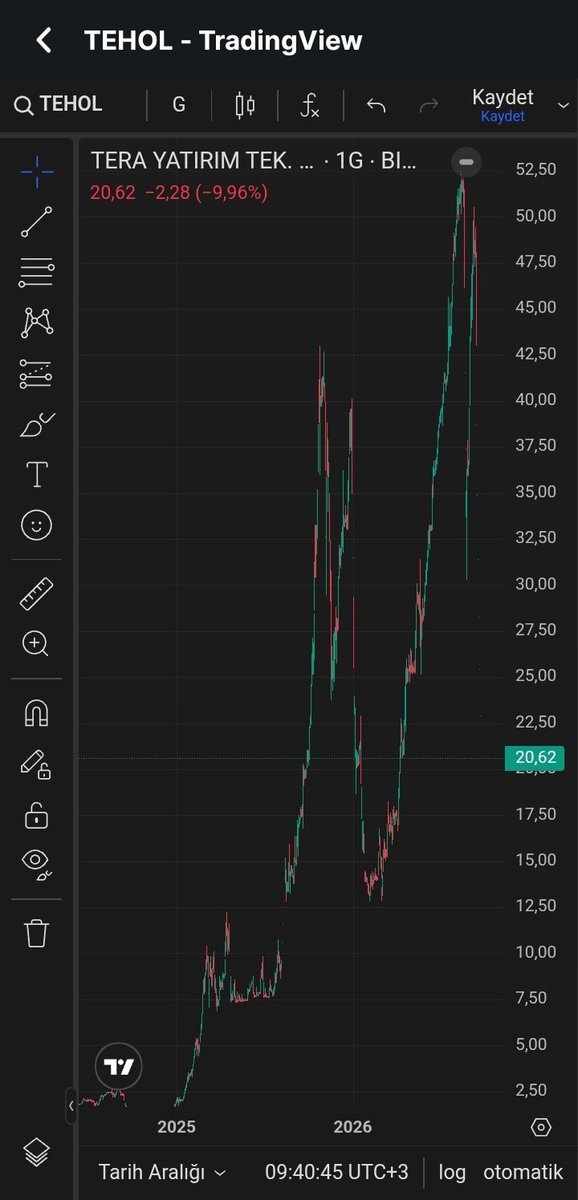Open the candlestick chart type selector
The height and width of the screenshot is (1200, 578).
(x=245, y=104)
